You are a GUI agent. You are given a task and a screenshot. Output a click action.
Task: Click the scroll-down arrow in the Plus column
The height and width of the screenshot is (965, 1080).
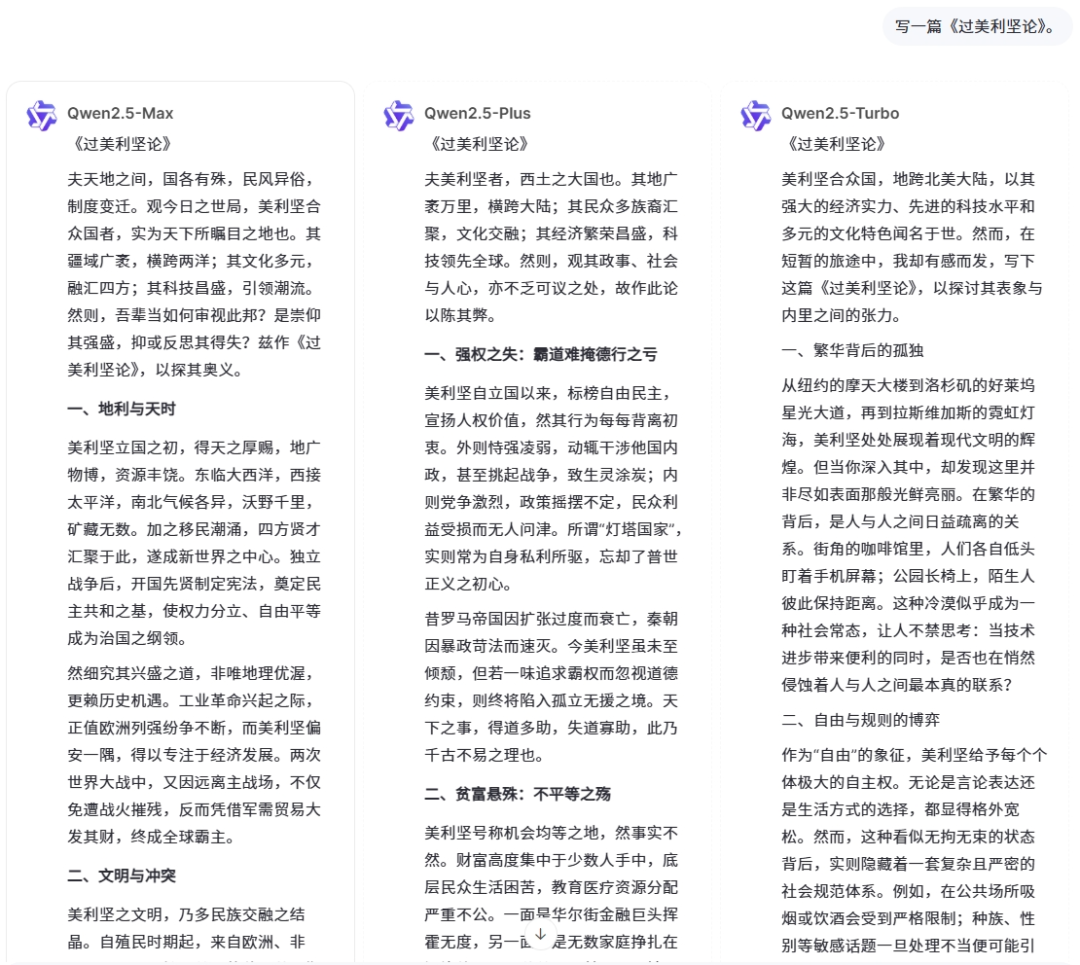pos(540,932)
